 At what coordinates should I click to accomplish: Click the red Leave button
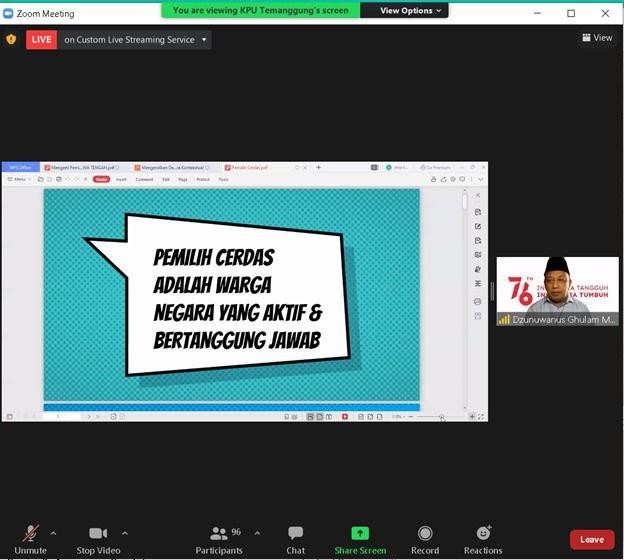point(591,539)
